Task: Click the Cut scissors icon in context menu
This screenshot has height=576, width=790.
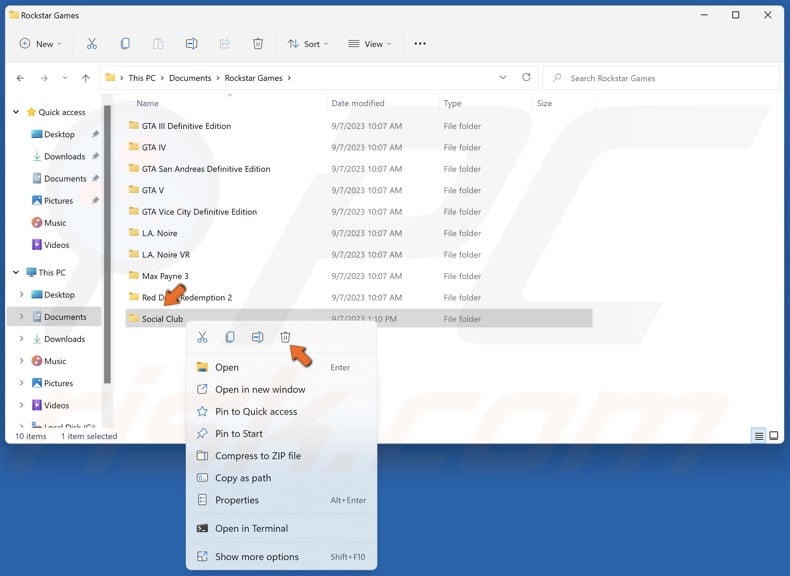Action: coord(203,337)
